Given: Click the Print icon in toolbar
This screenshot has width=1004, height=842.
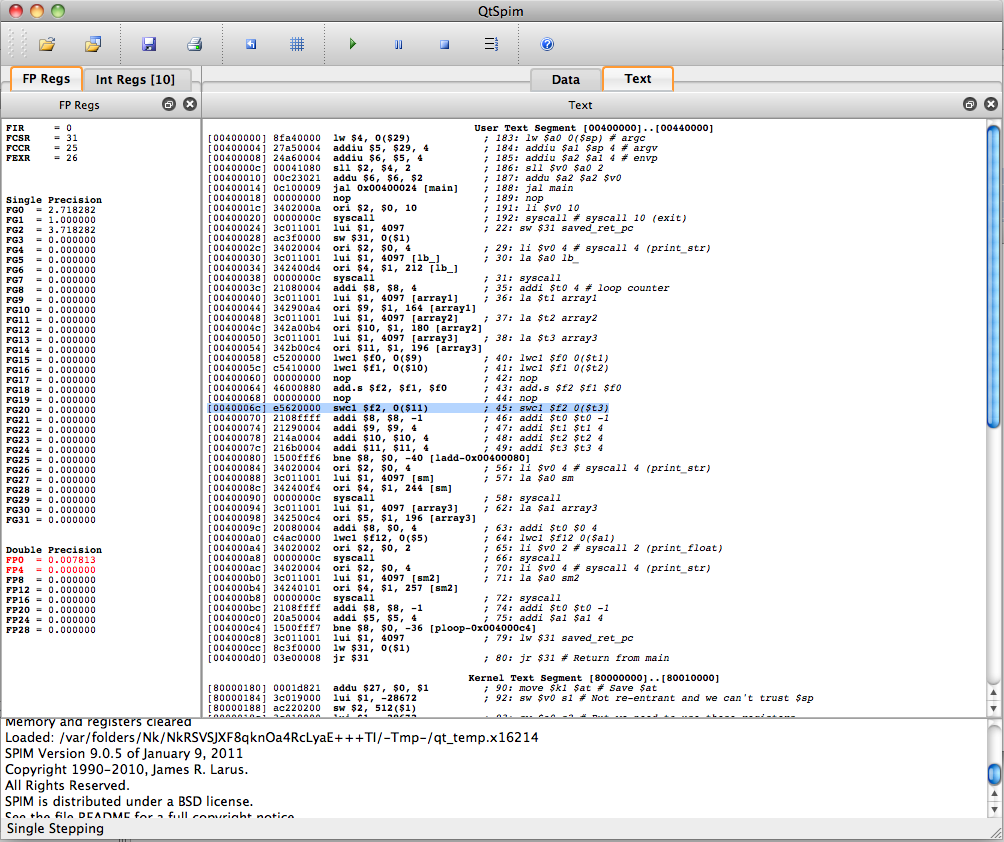Looking at the screenshot, I should [x=195, y=44].
